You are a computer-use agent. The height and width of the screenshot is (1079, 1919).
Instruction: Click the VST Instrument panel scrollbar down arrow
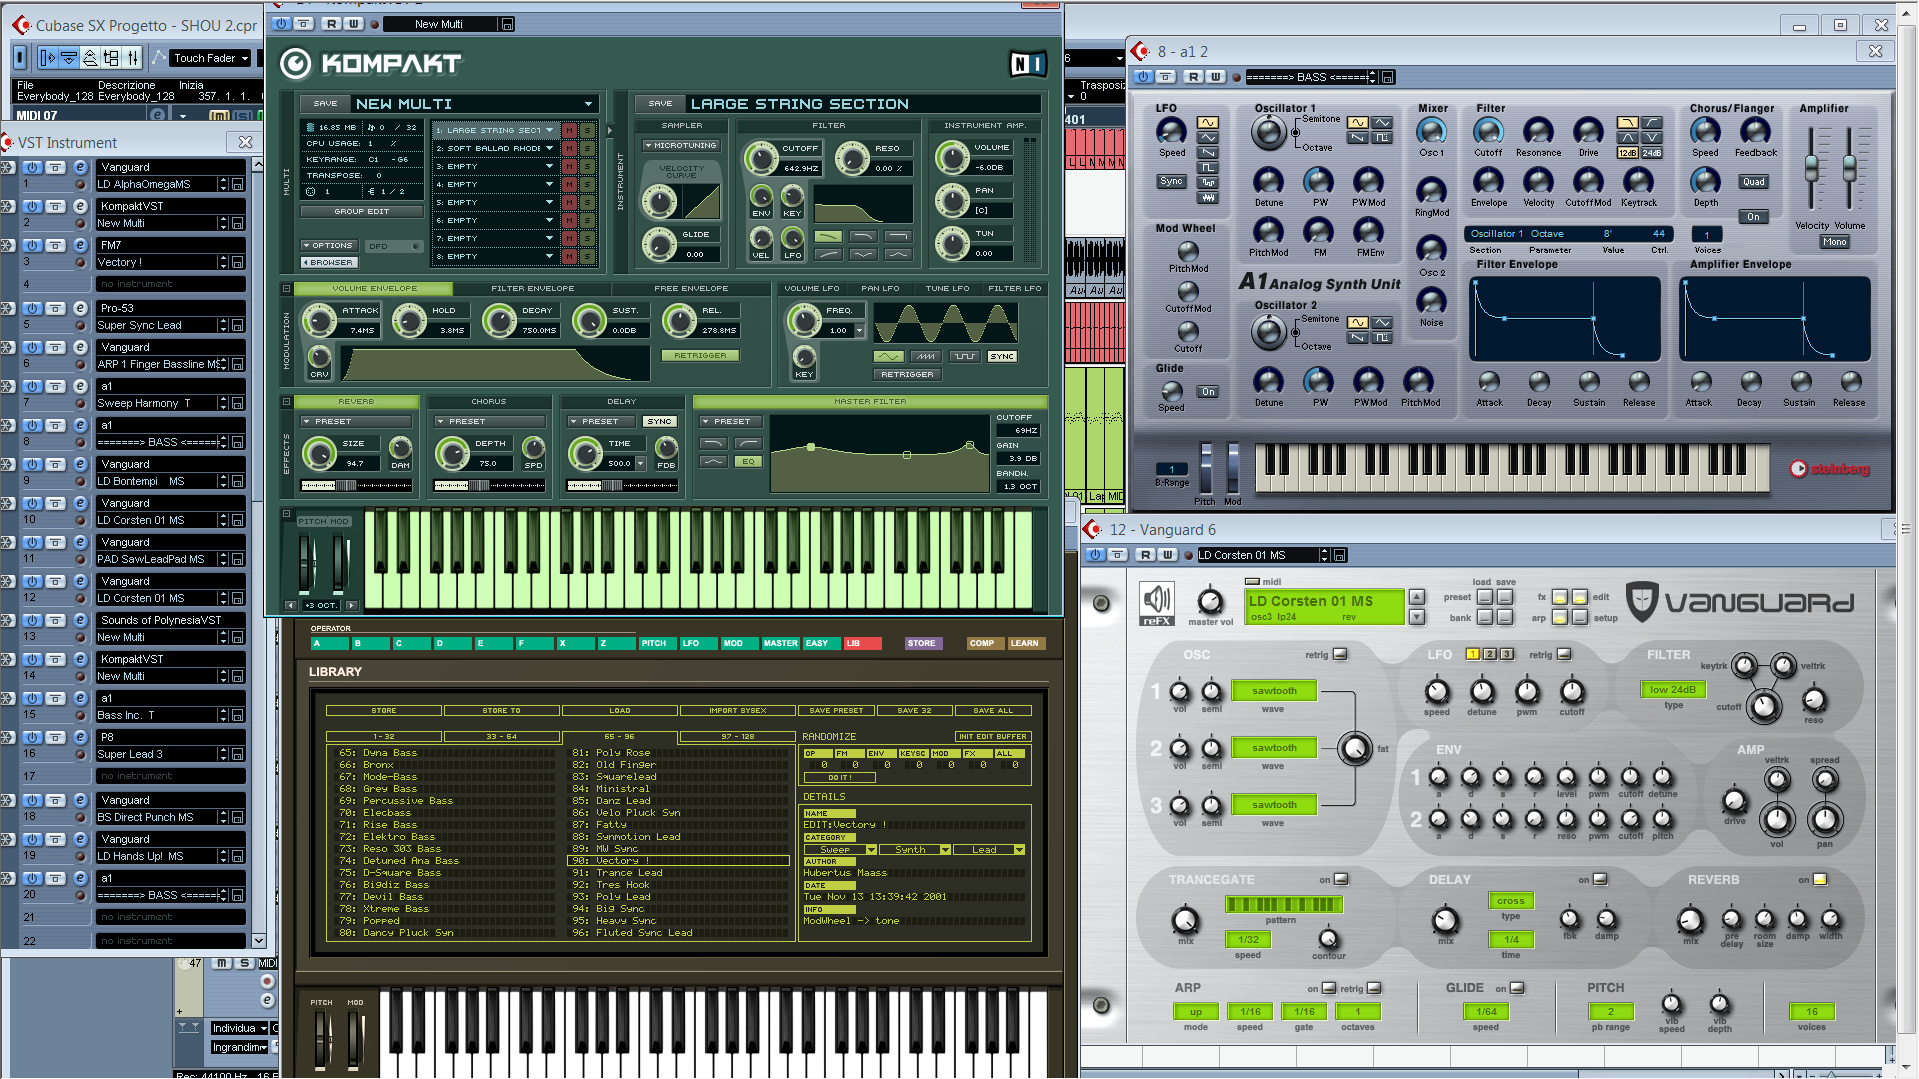pyautogui.click(x=258, y=940)
